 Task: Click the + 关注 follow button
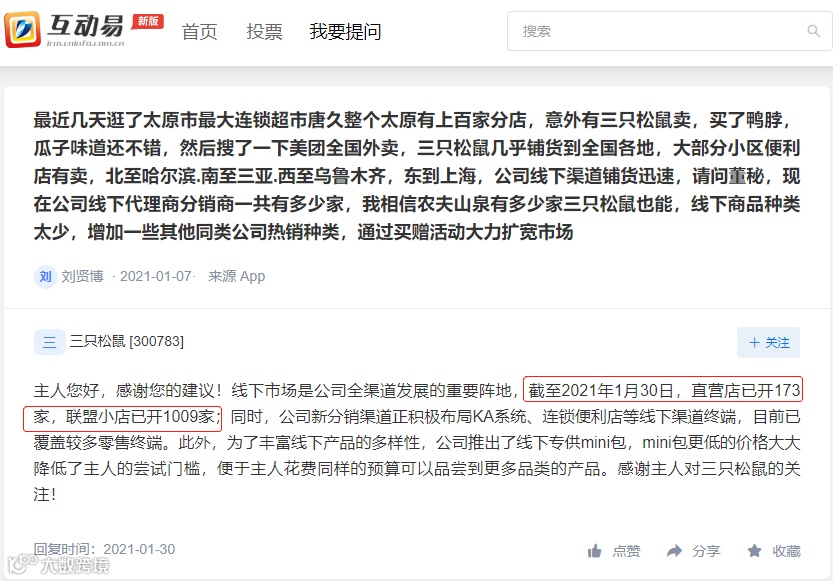[768, 343]
